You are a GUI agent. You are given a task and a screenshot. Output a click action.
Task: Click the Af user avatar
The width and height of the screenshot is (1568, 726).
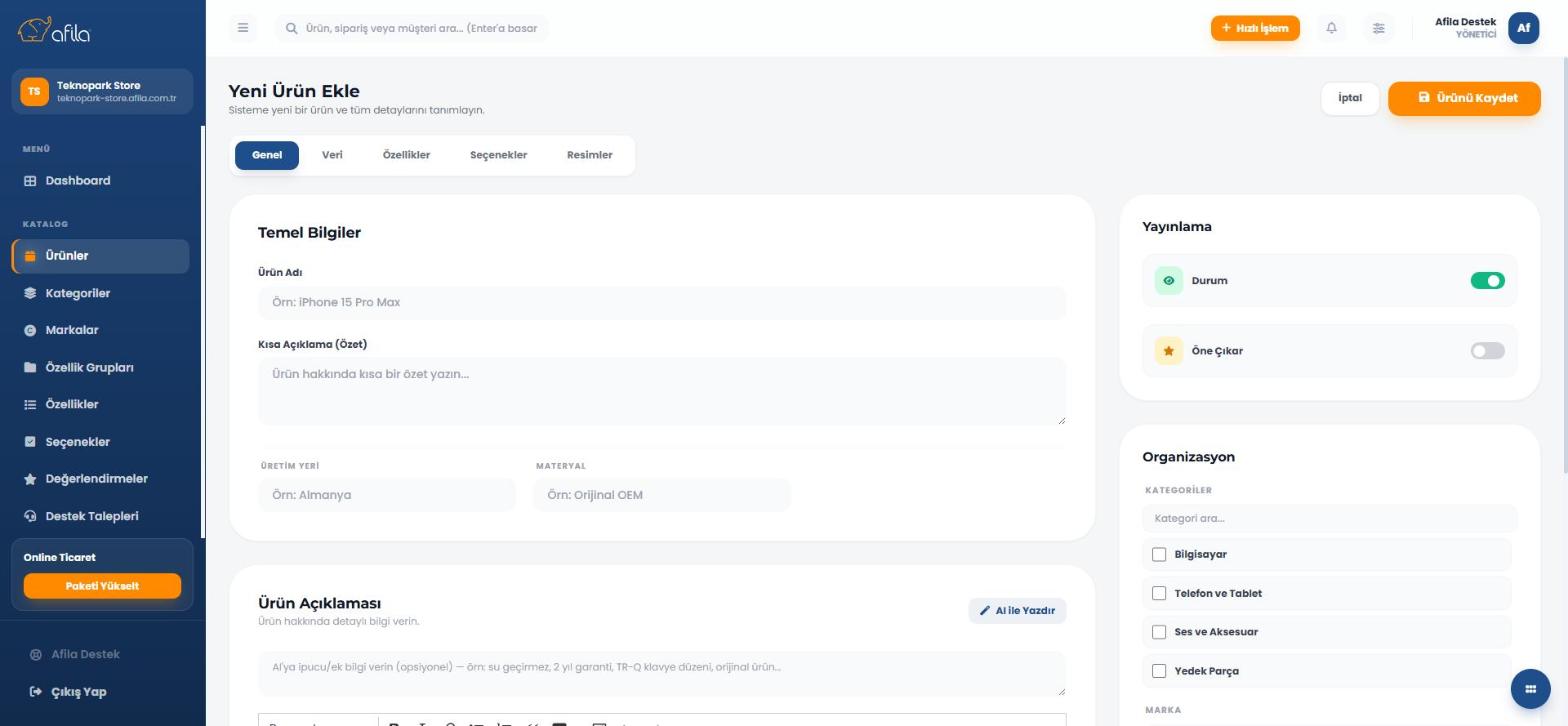pyautogui.click(x=1523, y=28)
